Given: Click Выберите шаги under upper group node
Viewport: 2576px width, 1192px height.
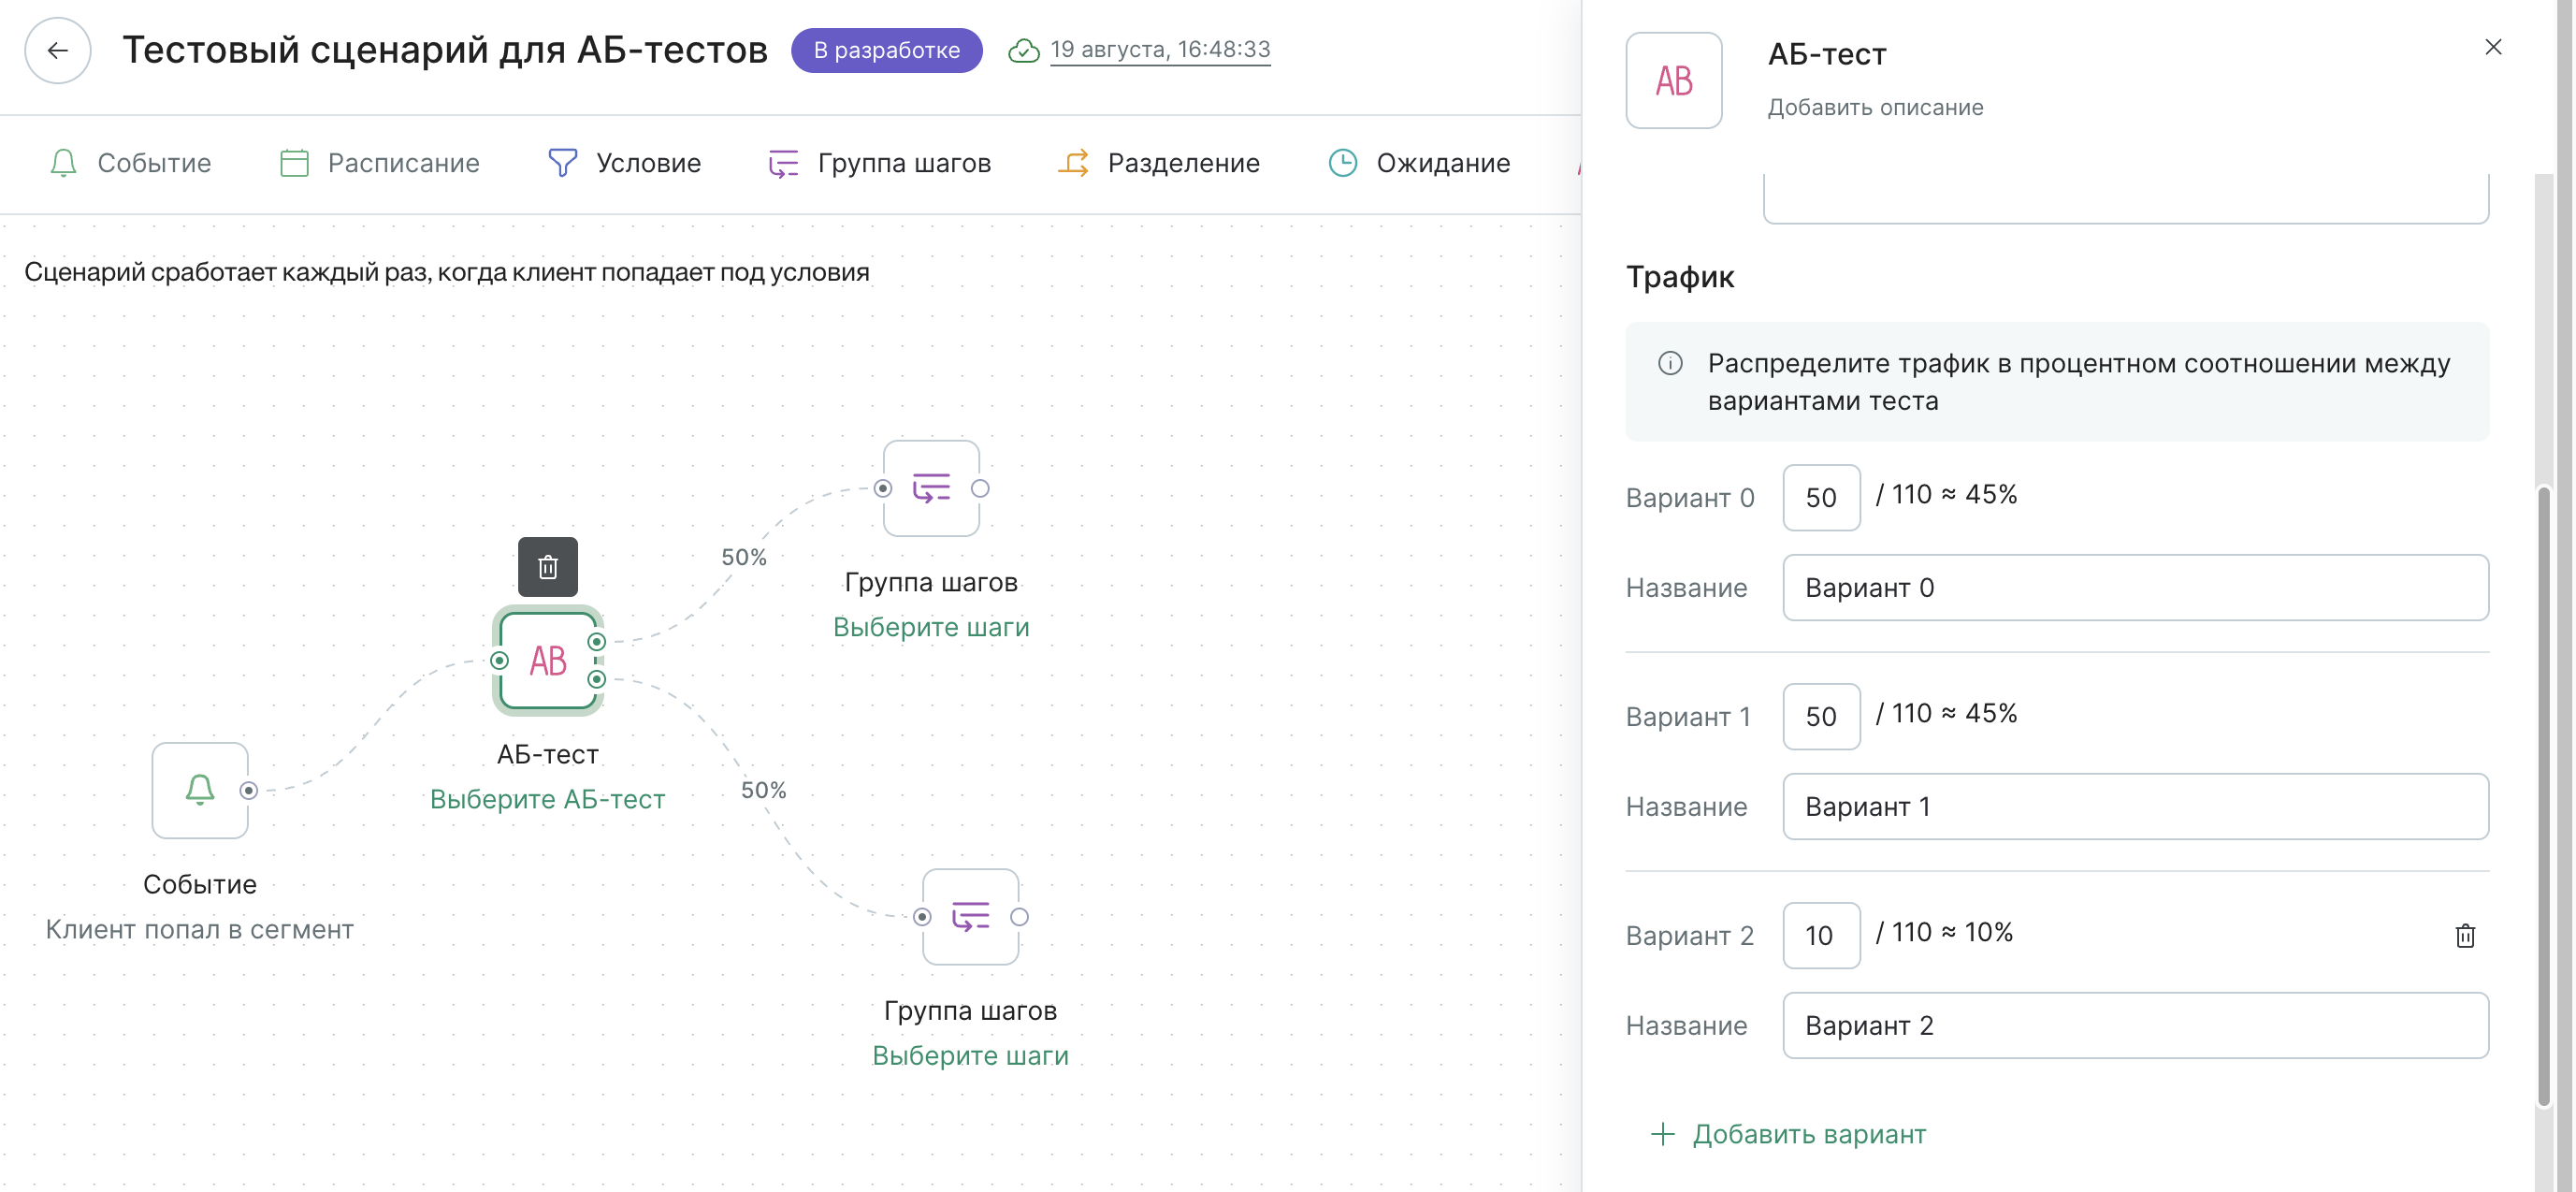Looking at the screenshot, I should point(931,627).
